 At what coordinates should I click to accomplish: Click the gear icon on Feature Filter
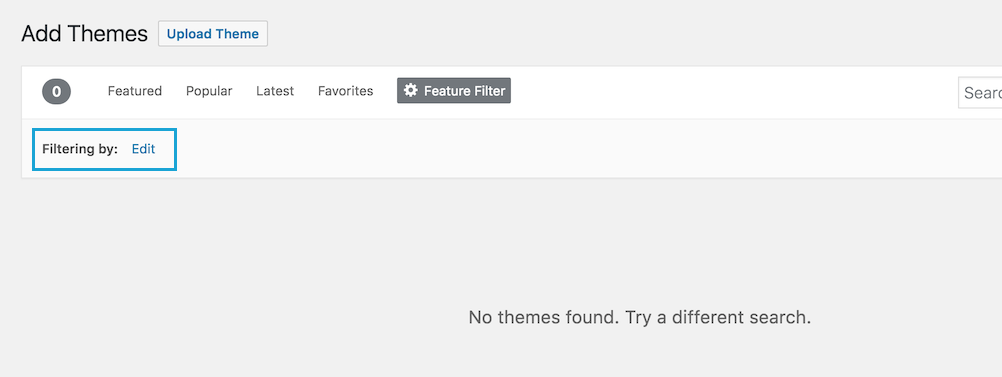(411, 91)
